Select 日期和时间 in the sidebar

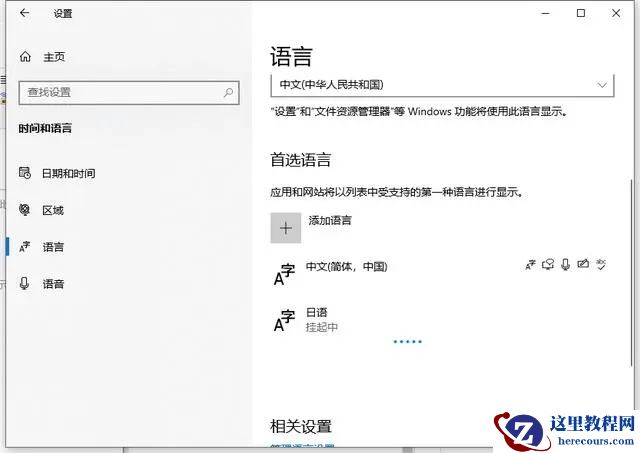click(x=69, y=173)
